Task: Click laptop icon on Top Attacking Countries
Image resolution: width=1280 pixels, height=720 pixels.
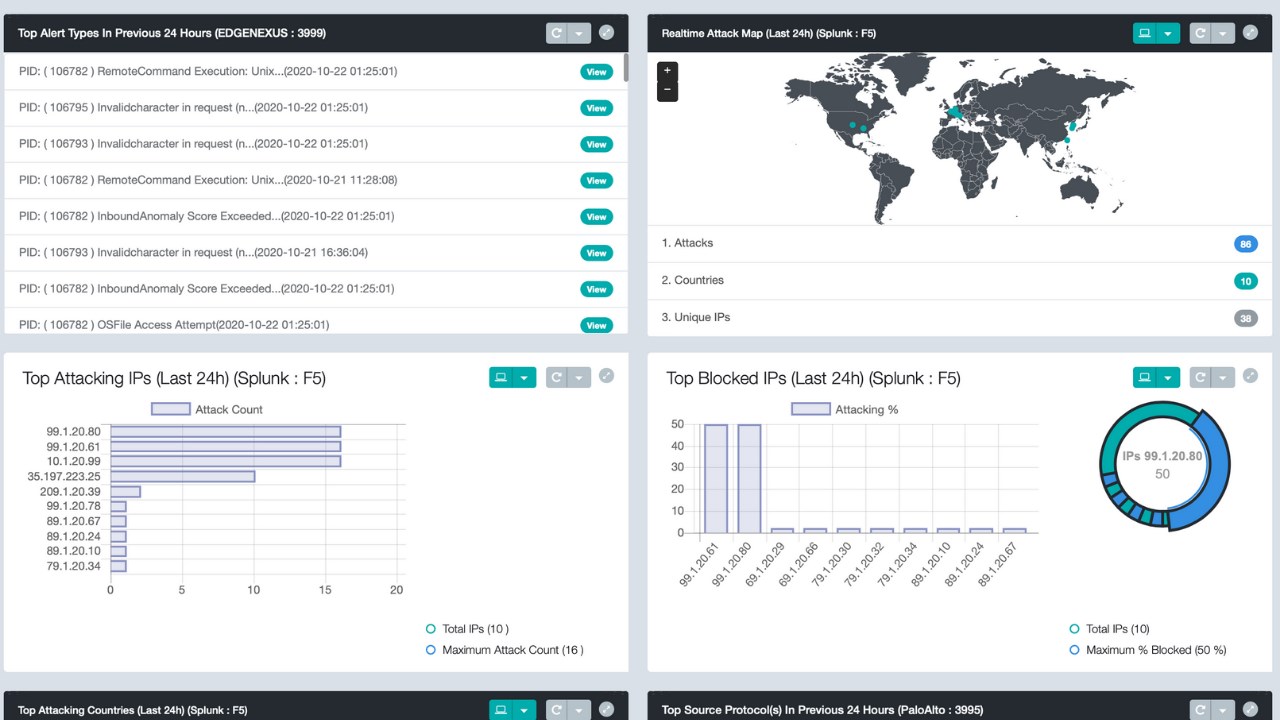Action: click(500, 710)
